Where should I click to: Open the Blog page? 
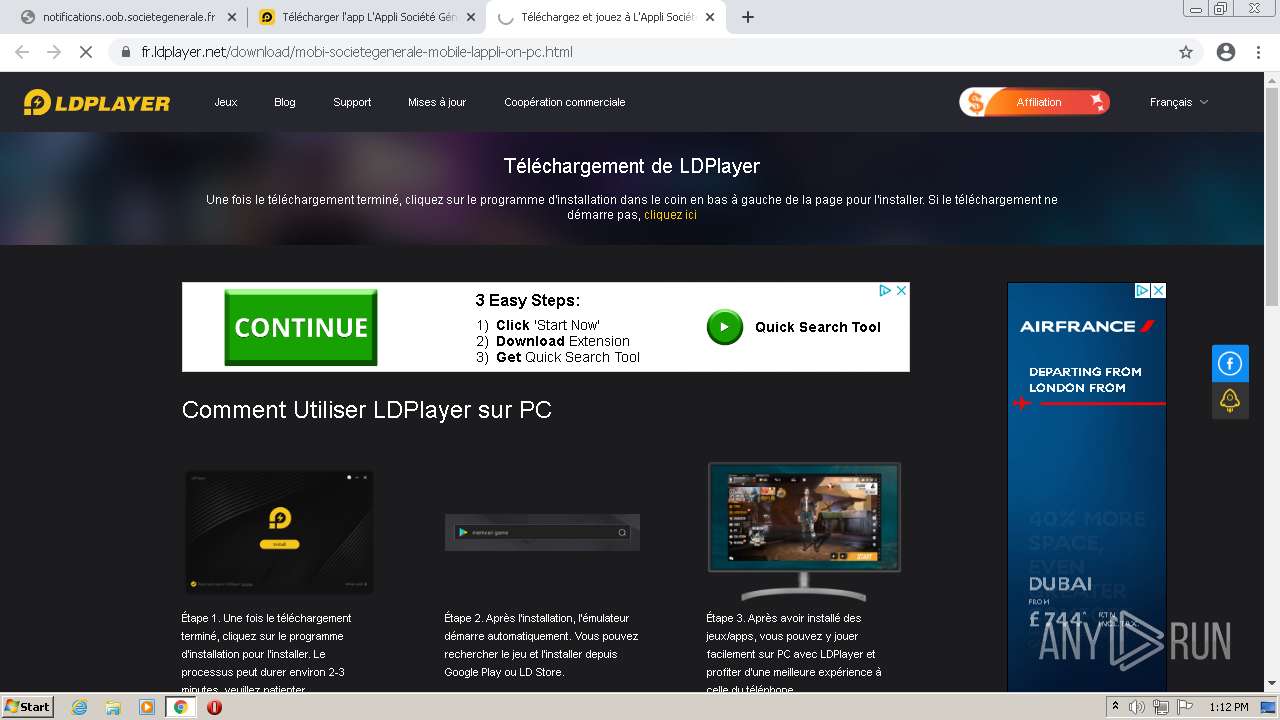pyautogui.click(x=285, y=102)
